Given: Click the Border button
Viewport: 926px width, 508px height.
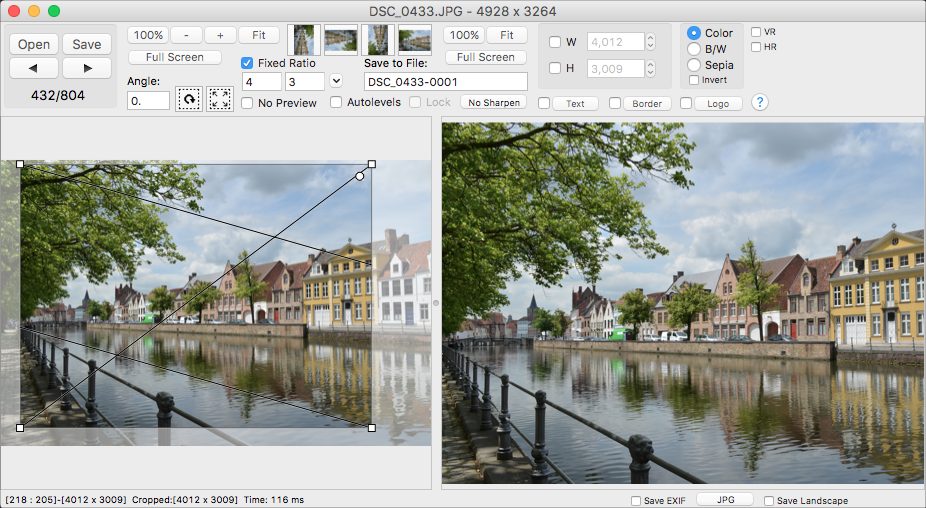Looking at the screenshot, I should 647,104.
